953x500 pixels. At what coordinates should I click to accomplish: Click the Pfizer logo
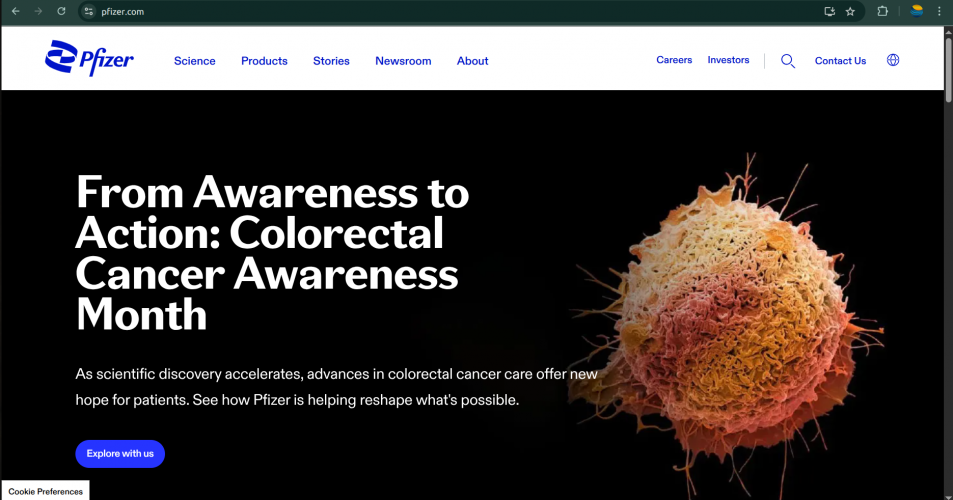(89, 58)
